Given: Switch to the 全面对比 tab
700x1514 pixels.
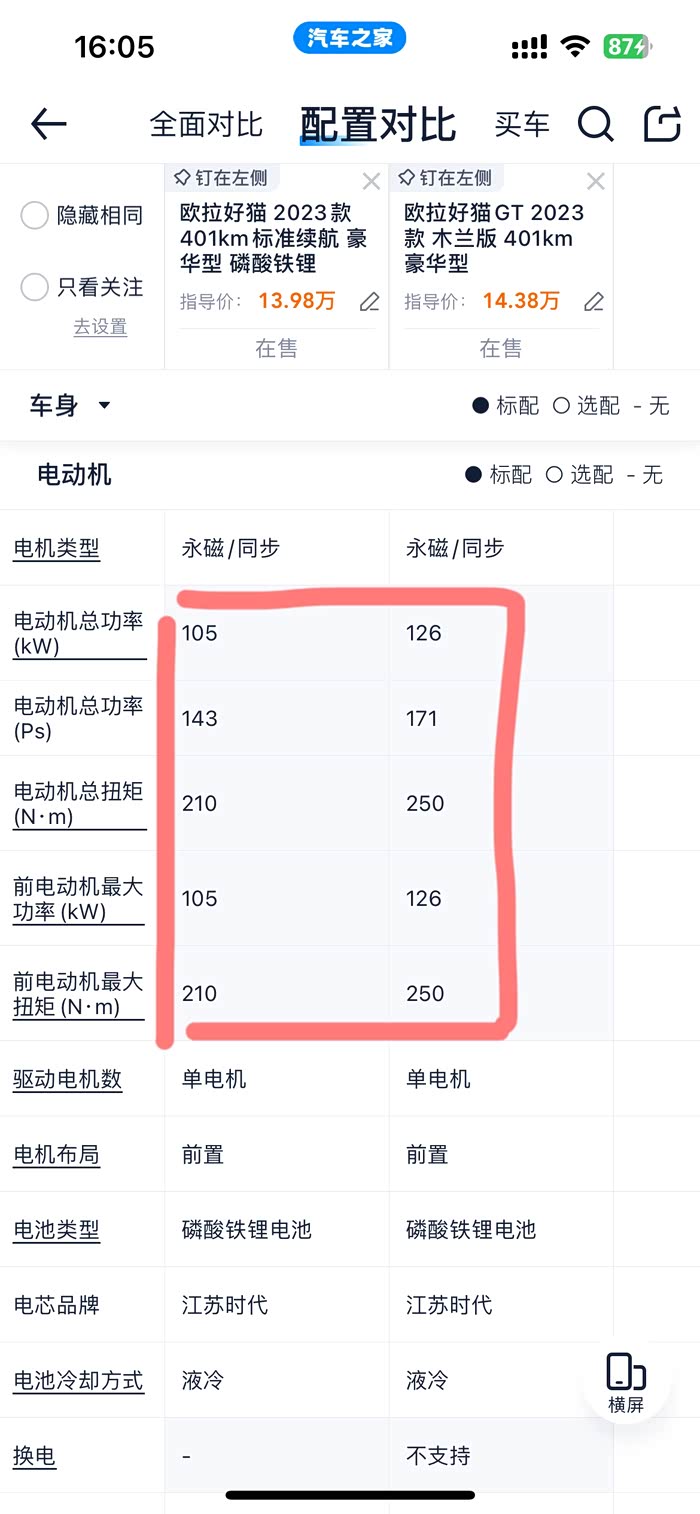Looking at the screenshot, I should 206,124.
